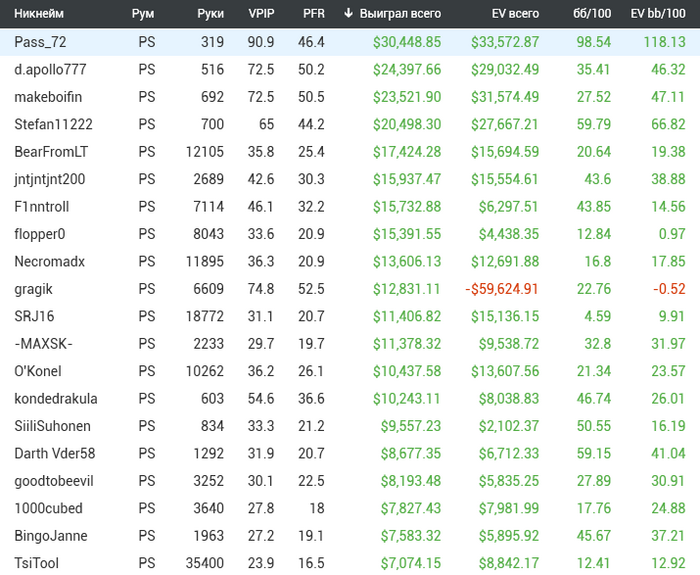This screenshot has height=575, width=700.
Task: Select player O'Konel
Action: (38, 371)
